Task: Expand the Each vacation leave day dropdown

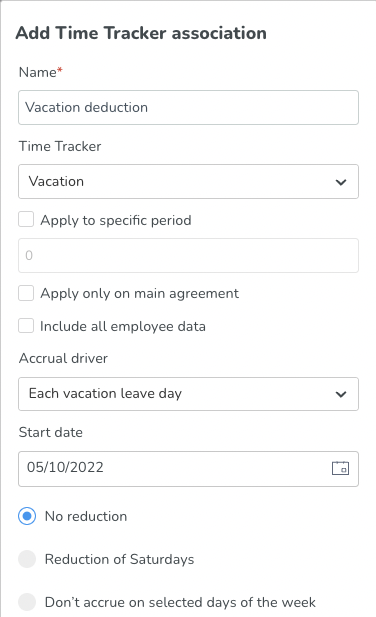Action: pyautogui.click(x=188, y=394)
